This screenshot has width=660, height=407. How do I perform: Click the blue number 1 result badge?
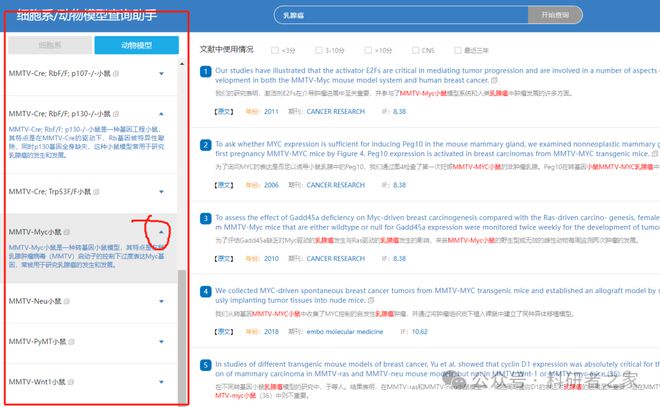point(205,72)
